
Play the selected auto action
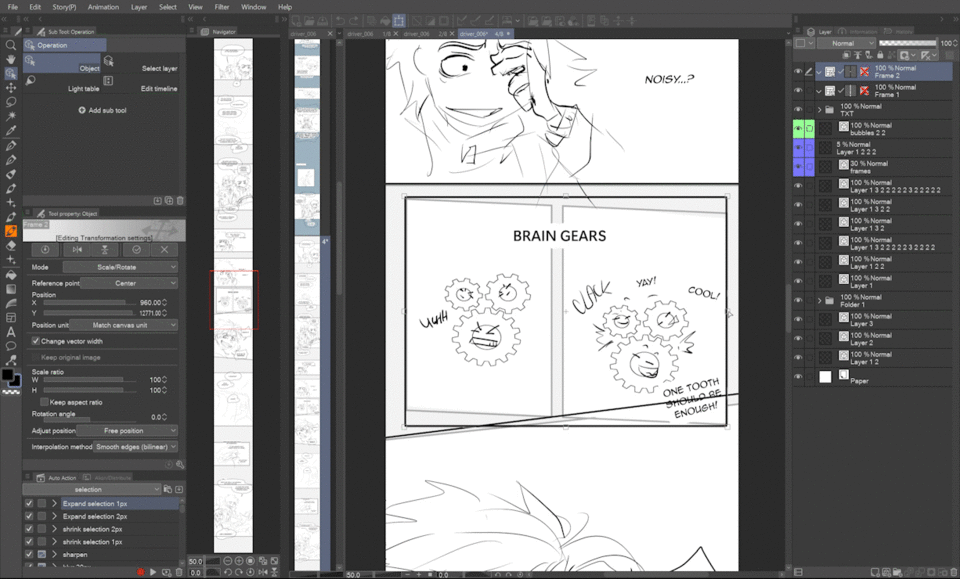(x=153, y=572)
